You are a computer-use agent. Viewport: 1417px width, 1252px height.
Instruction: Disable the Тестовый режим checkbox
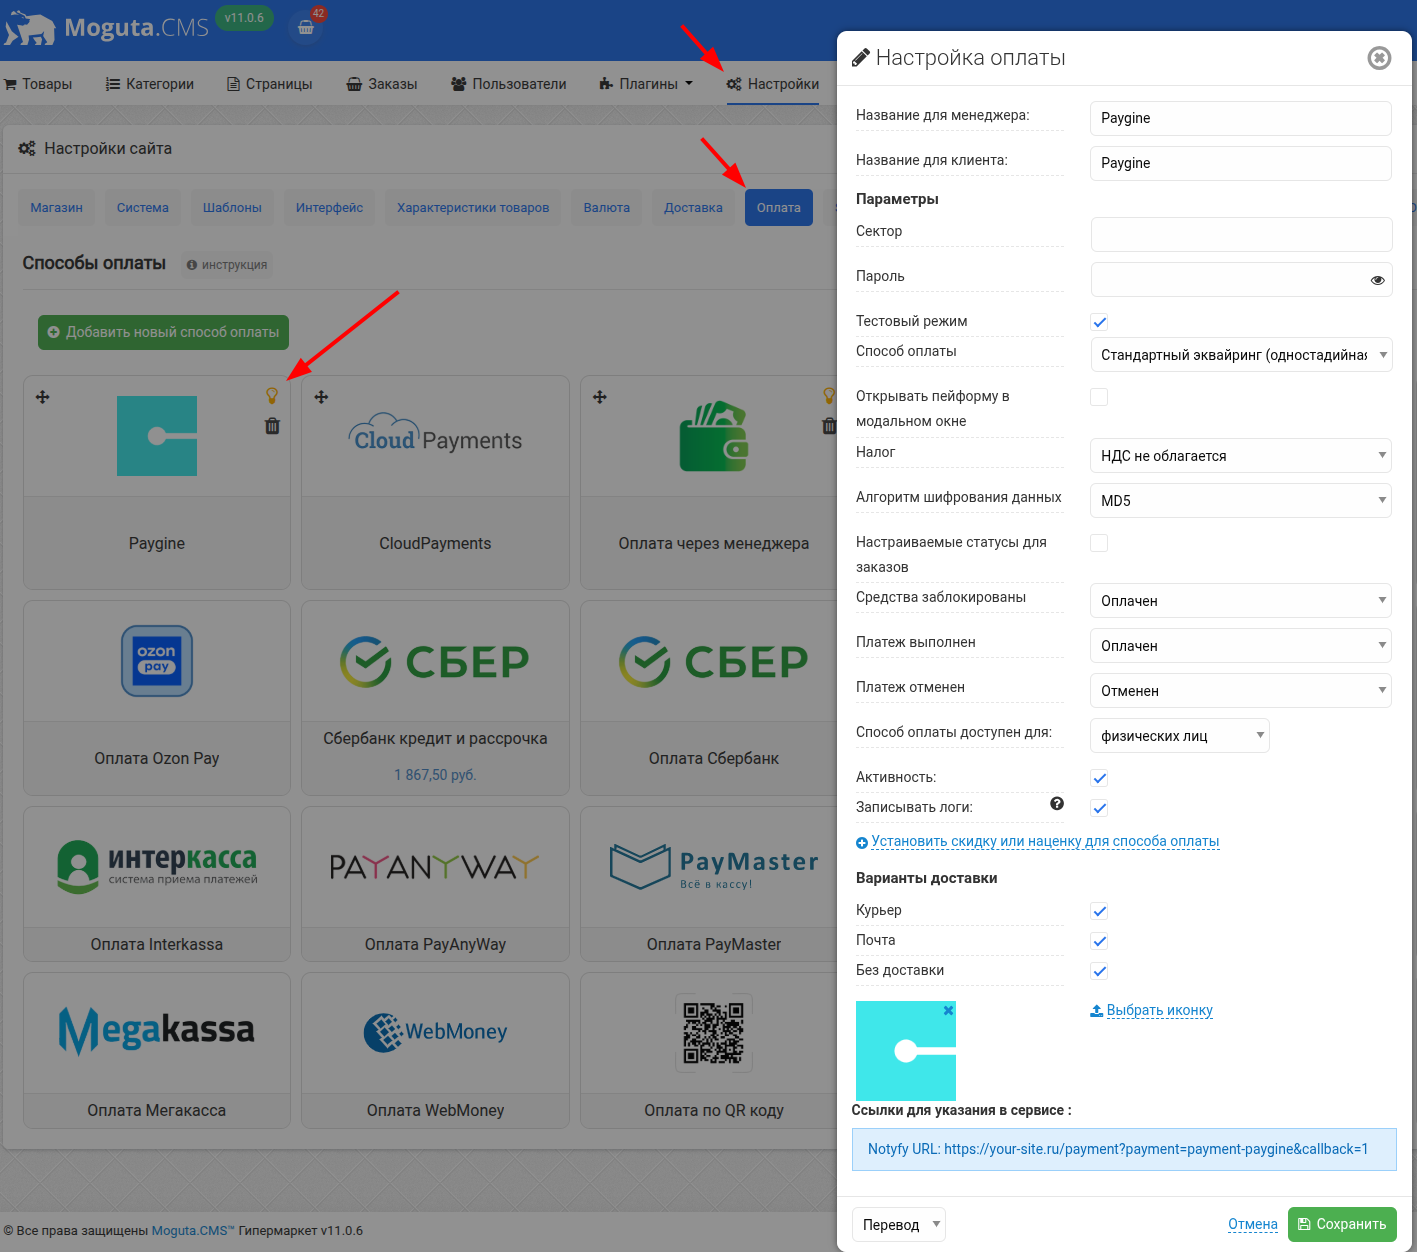[x=1099, y=322]
